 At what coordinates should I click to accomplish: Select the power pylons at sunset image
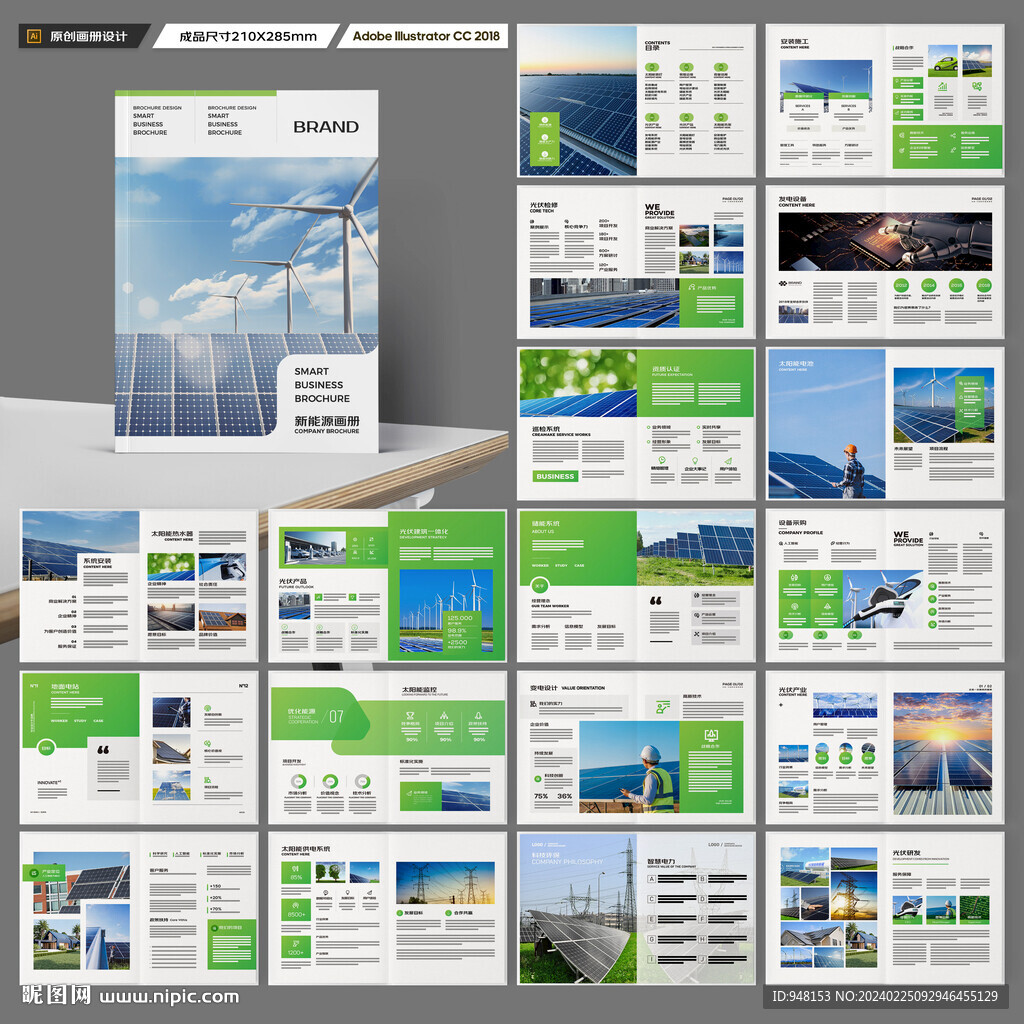(x=445, y=882)
